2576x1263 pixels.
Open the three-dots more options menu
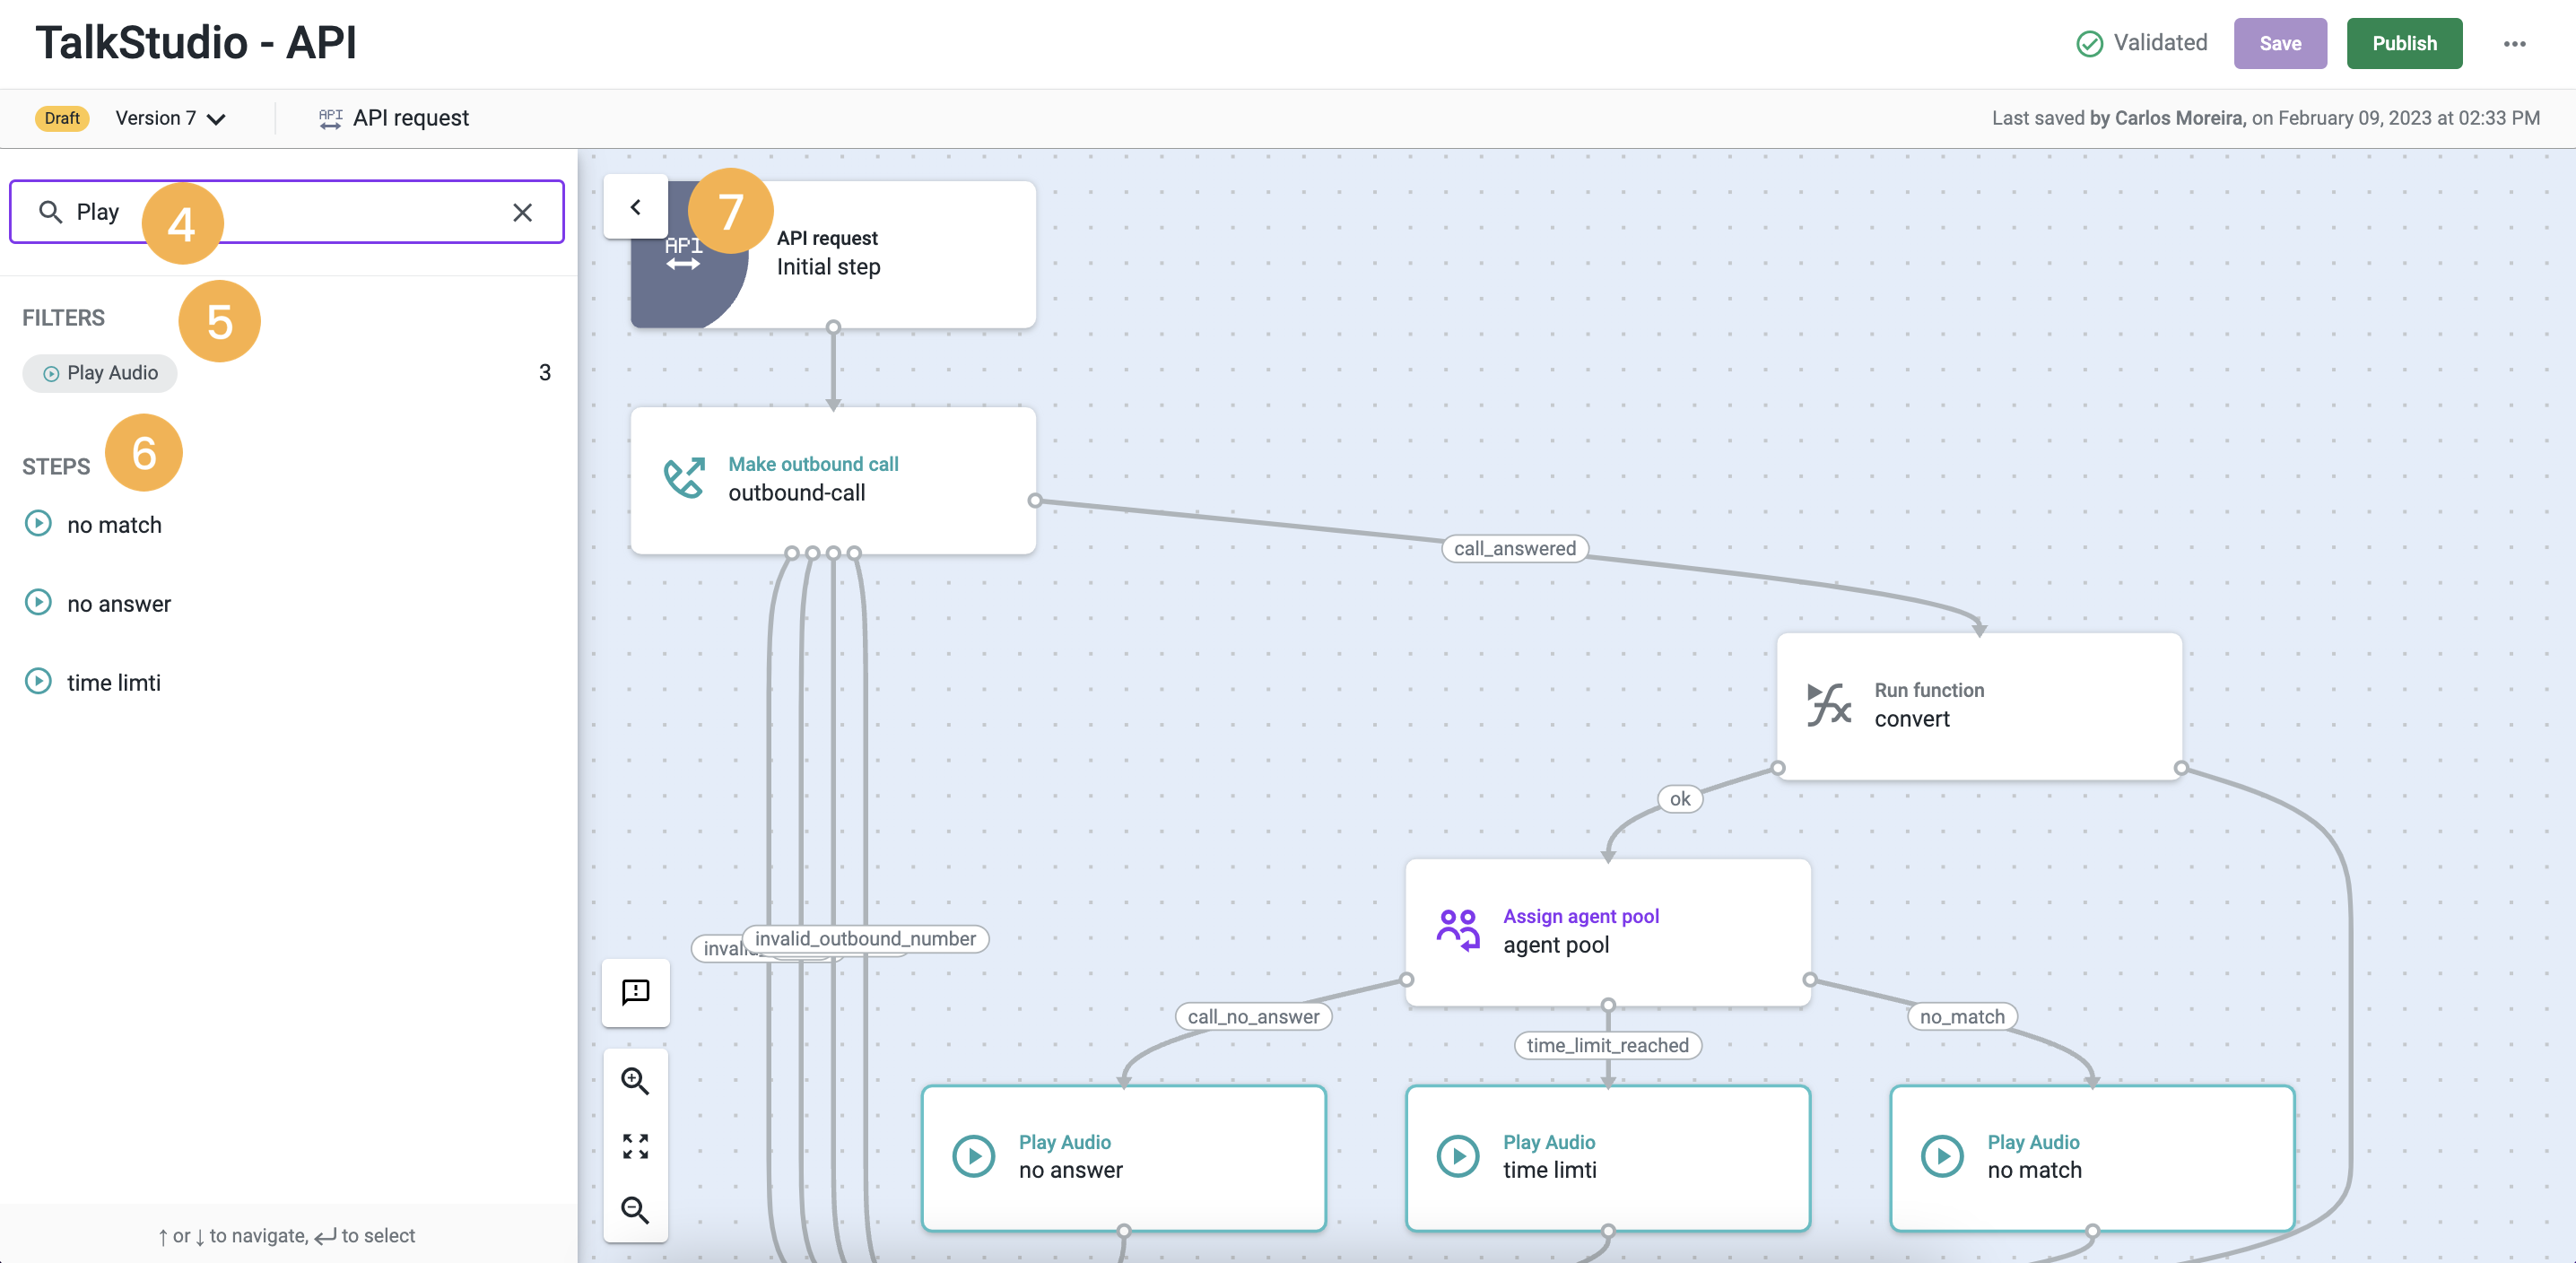(2514, 44)
